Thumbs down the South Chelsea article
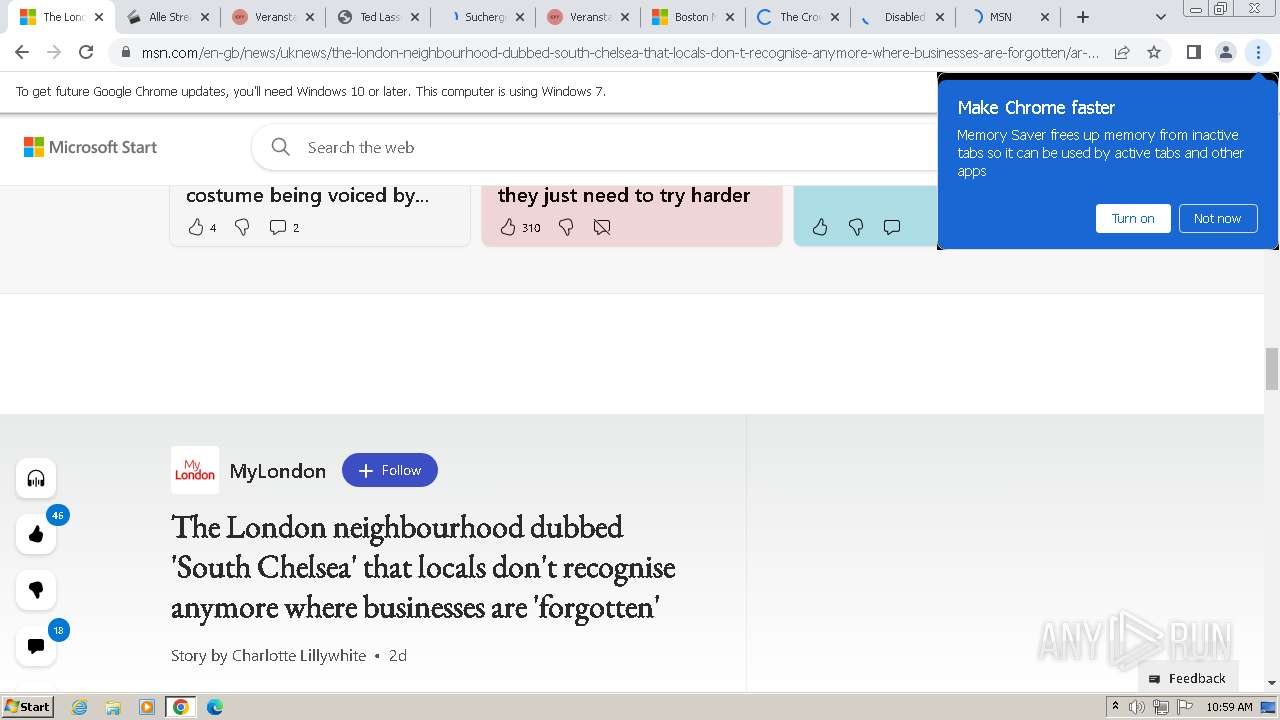1280x720 pixels. 36,590
